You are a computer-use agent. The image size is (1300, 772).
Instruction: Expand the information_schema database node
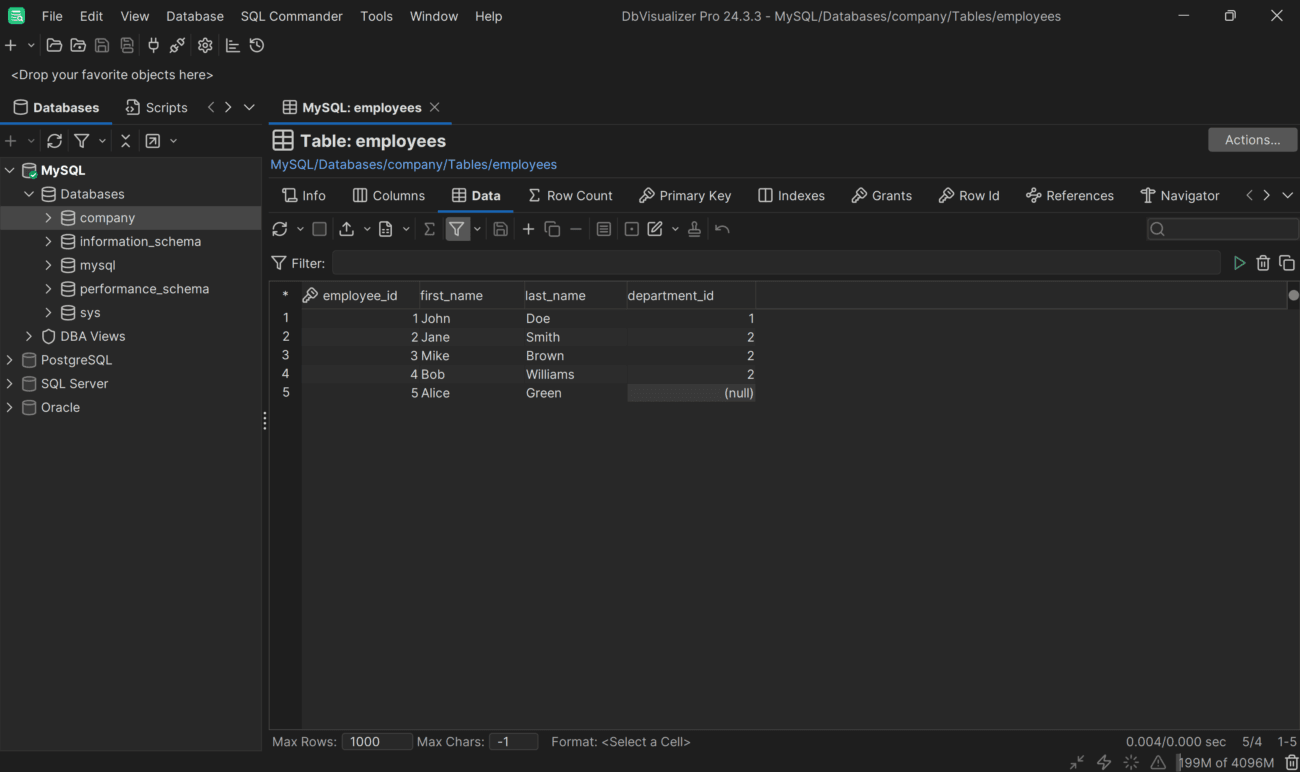pyautogui.click(x=48, y=241)
